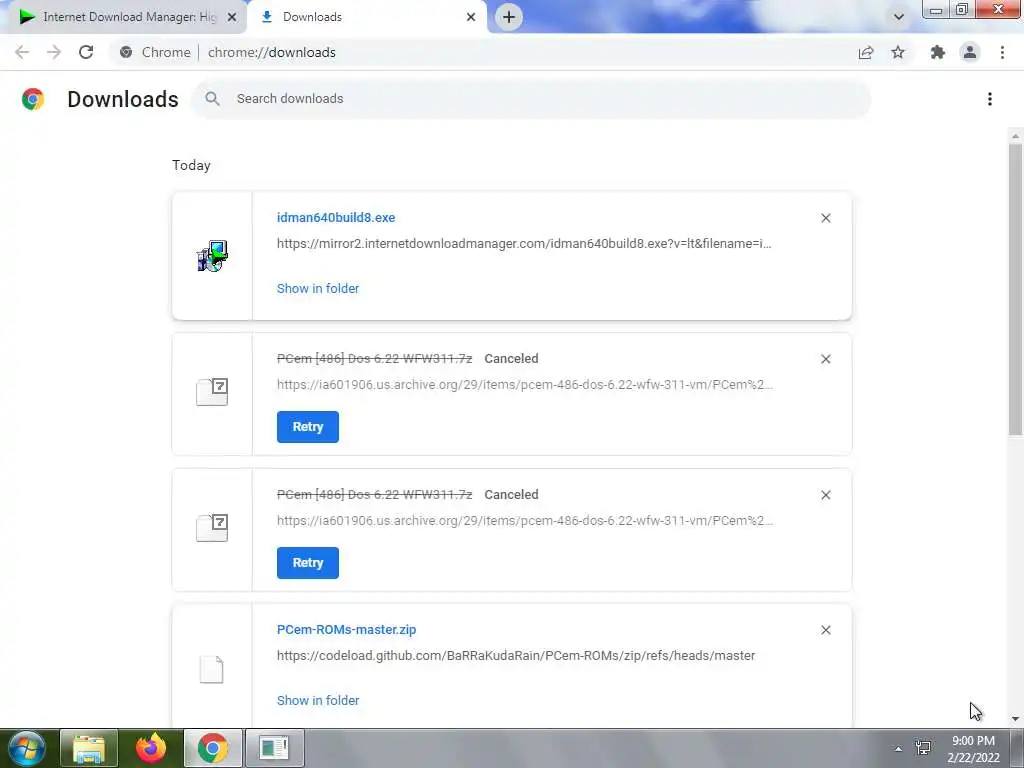The image size is (1024, 768).
Task: Open Firefox from taskbar
Action: (x=151, y=748)
